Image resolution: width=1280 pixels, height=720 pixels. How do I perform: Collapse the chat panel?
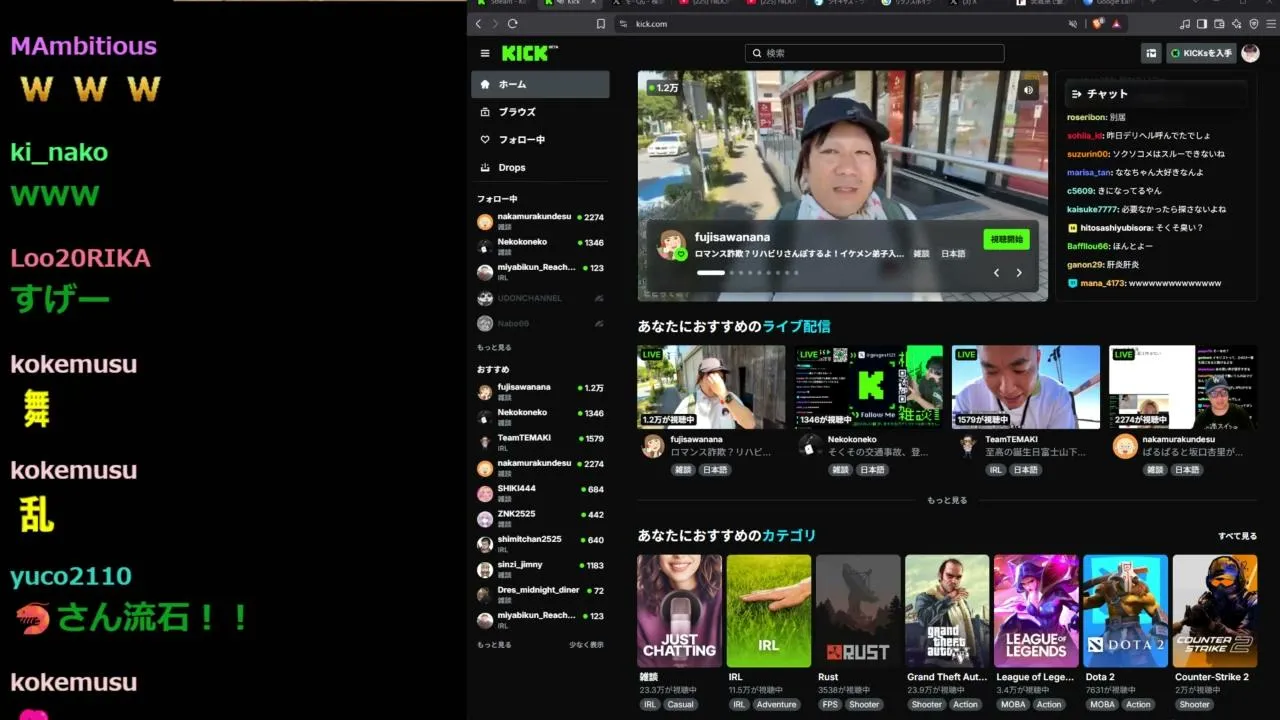(x=1076, y=94)
